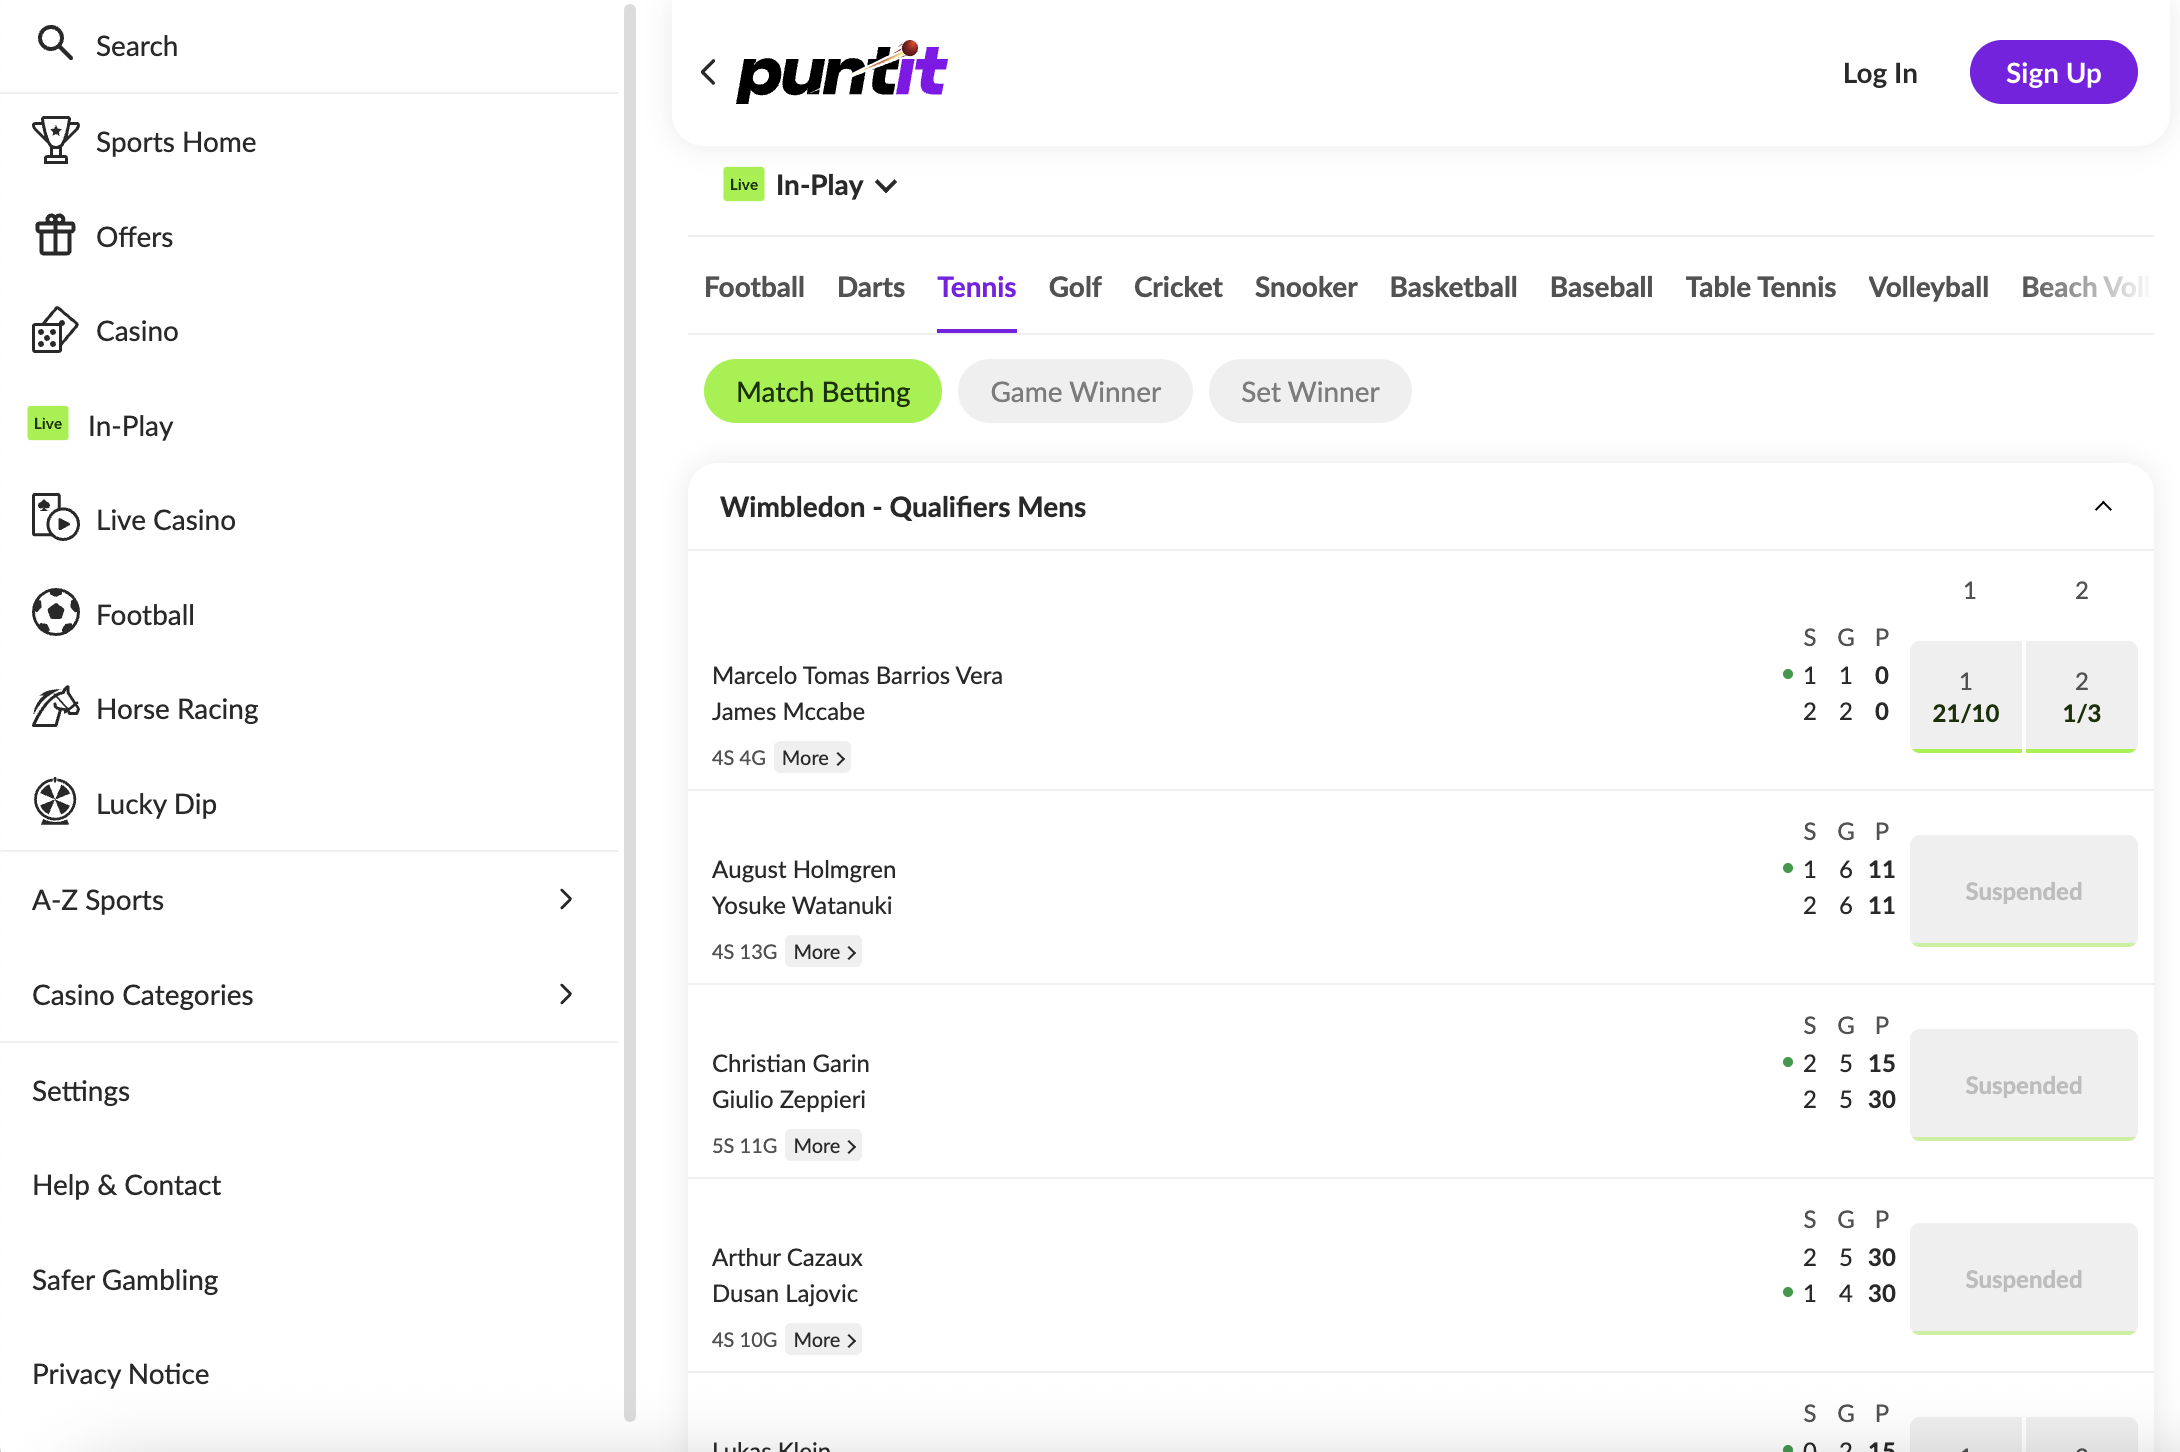Open Casino using the dice icon
The image size is (2180, 1452).
(56, 330)
